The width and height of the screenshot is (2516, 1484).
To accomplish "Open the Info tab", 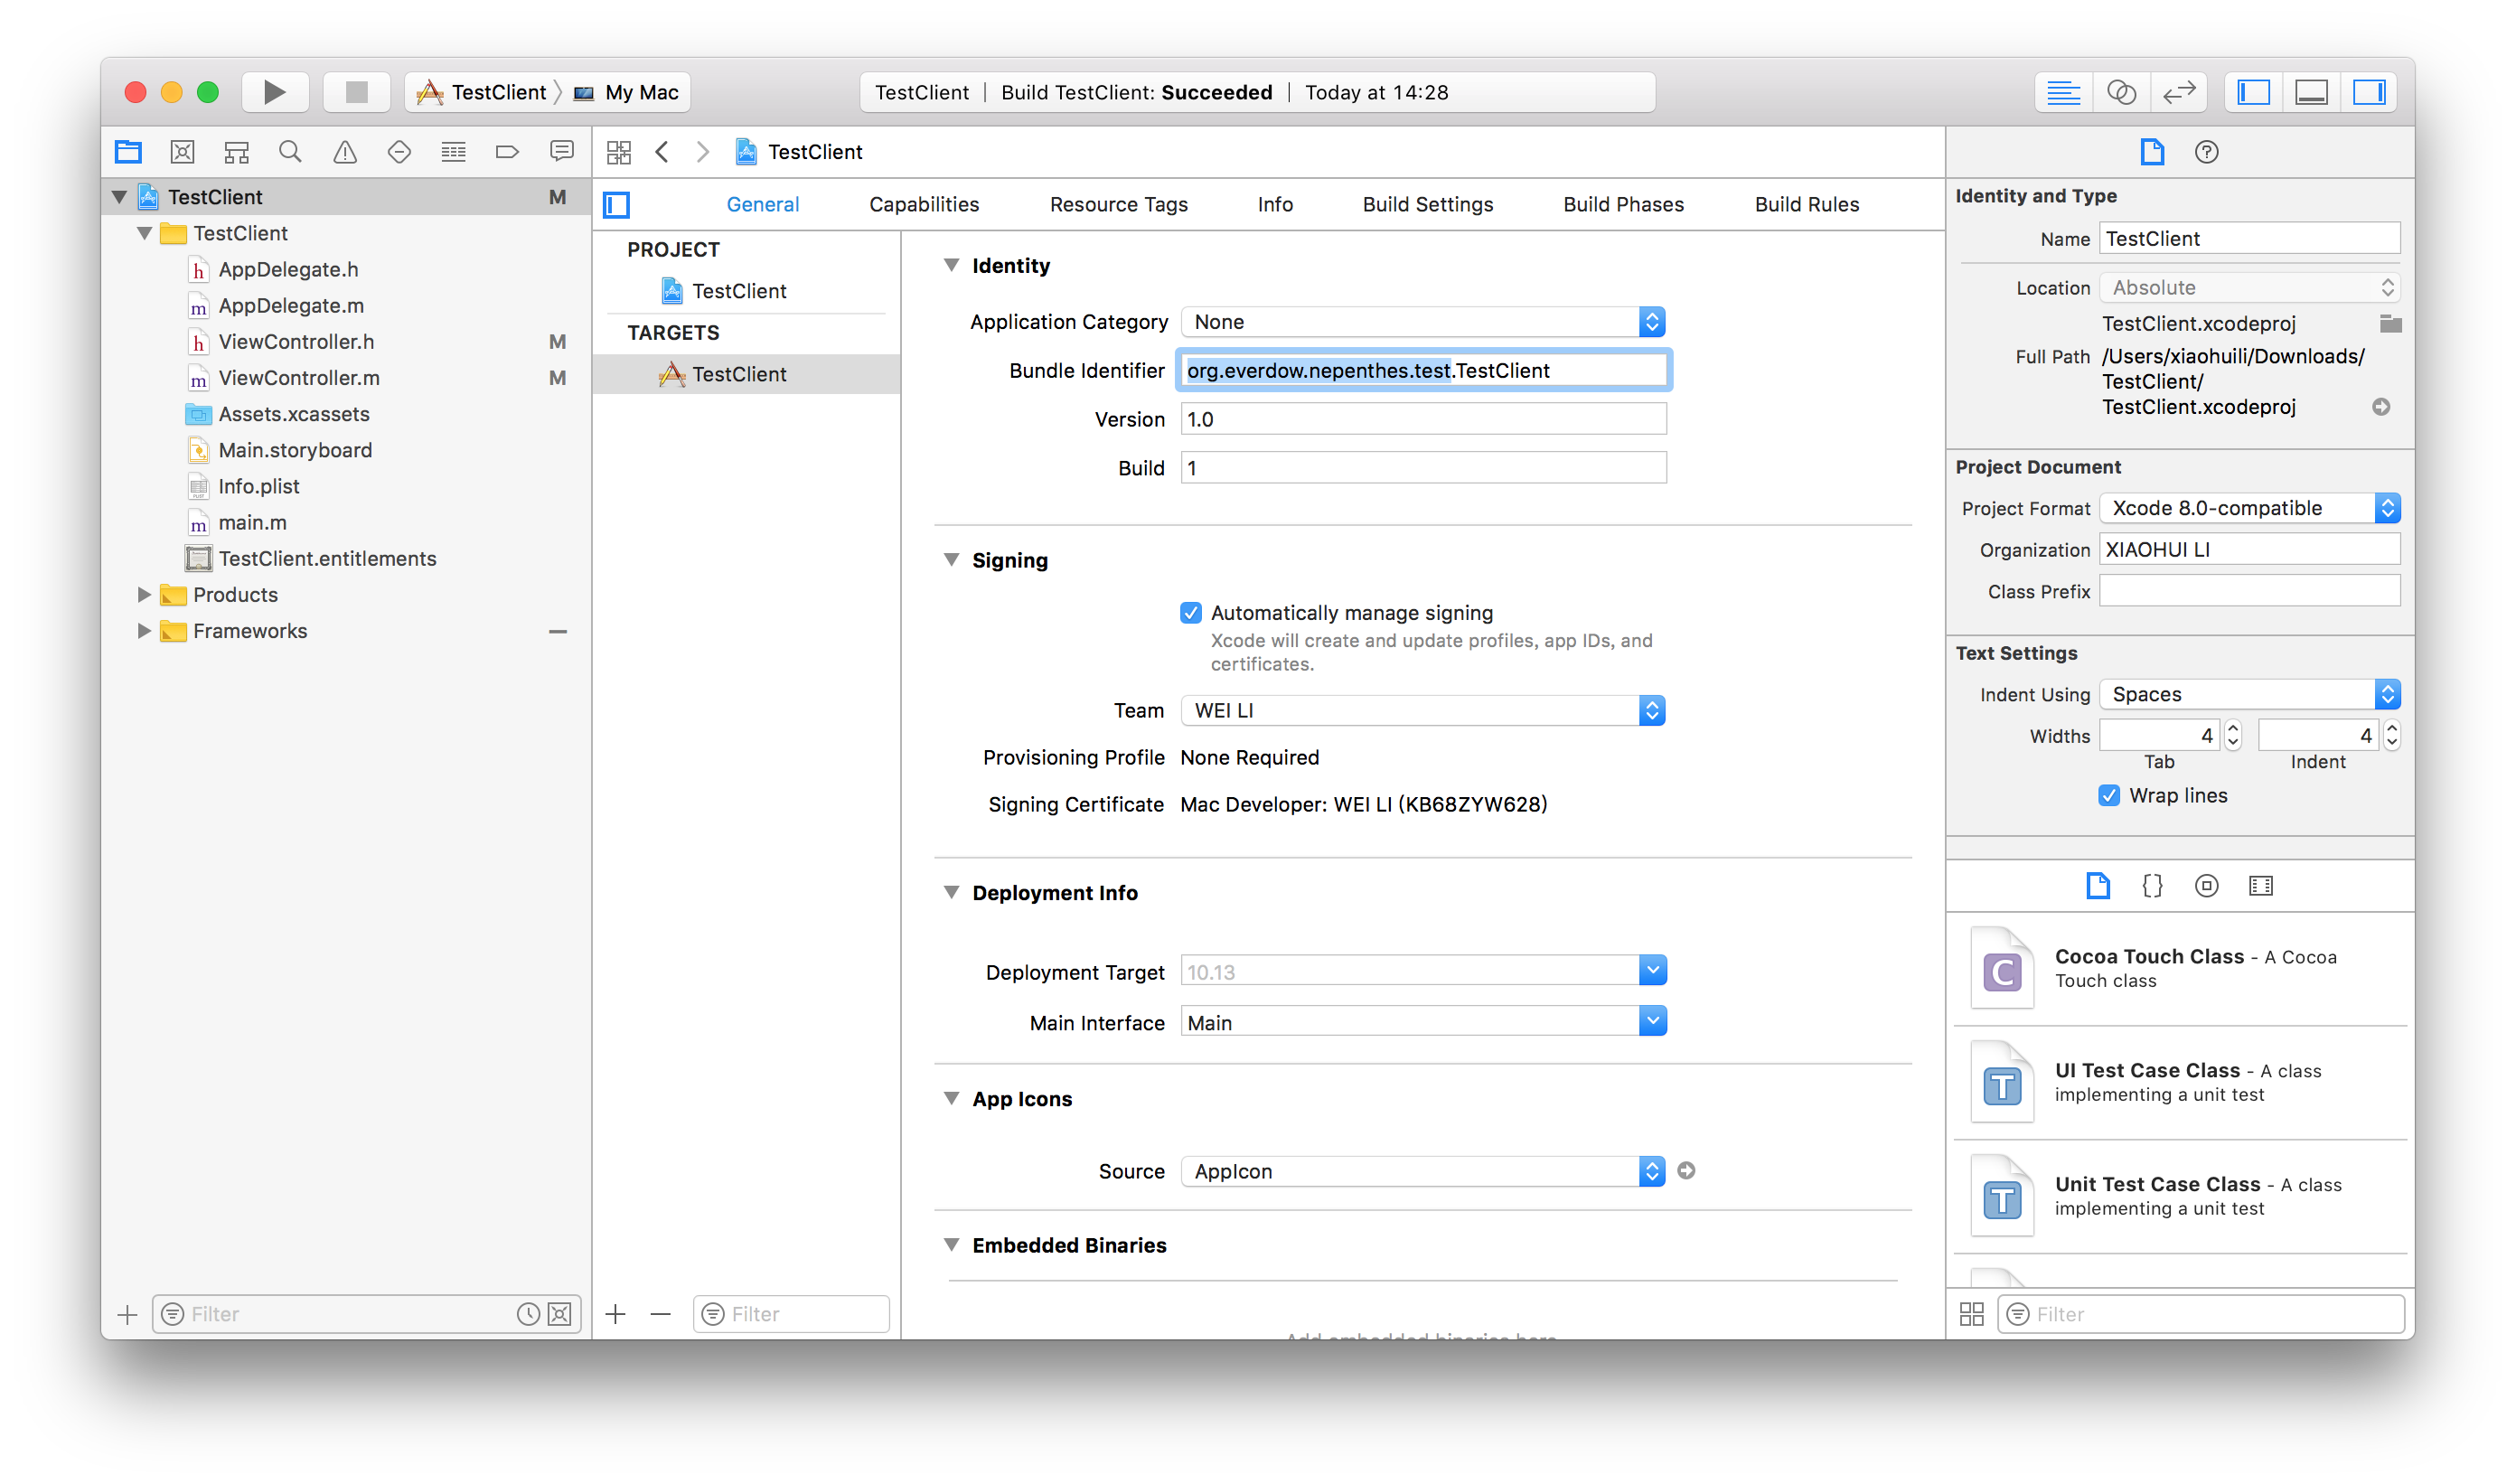I will 1275,205.
